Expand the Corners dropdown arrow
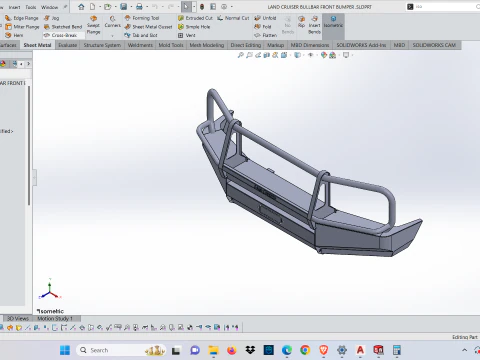Image resolution: width=480 pixels, height=360 pixels. click(x=113, y=35)
